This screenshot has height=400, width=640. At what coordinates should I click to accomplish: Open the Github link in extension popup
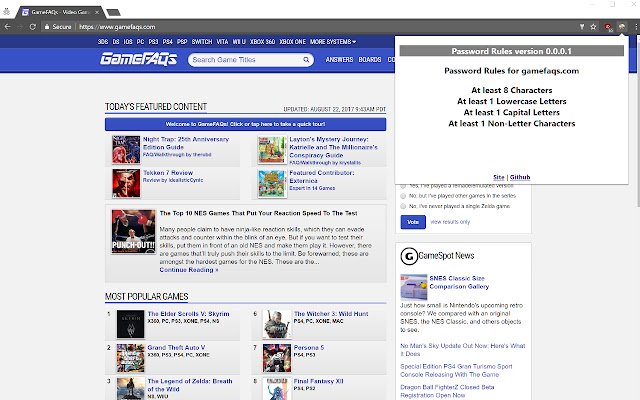point(520,177)
